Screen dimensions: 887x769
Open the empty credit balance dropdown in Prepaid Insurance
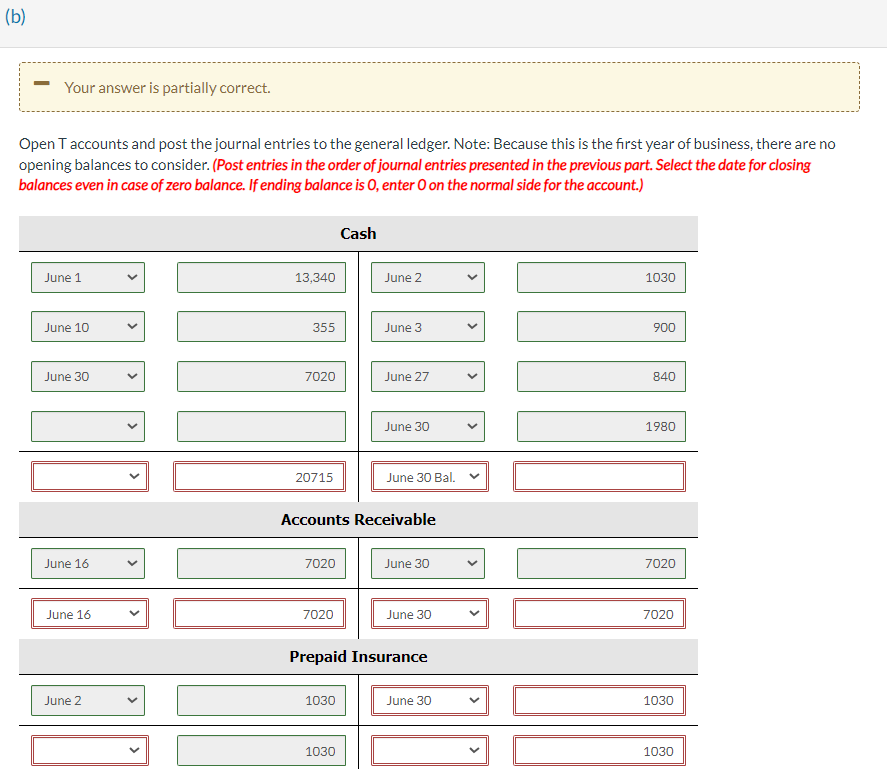pyautogui.click(x=430, y=750)
